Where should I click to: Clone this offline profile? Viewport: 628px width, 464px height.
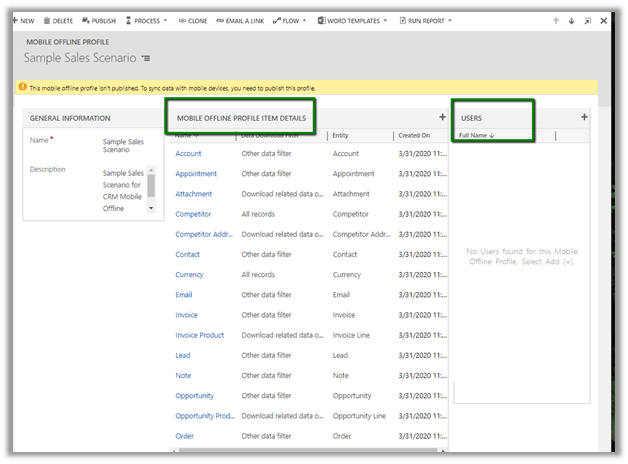193,20
